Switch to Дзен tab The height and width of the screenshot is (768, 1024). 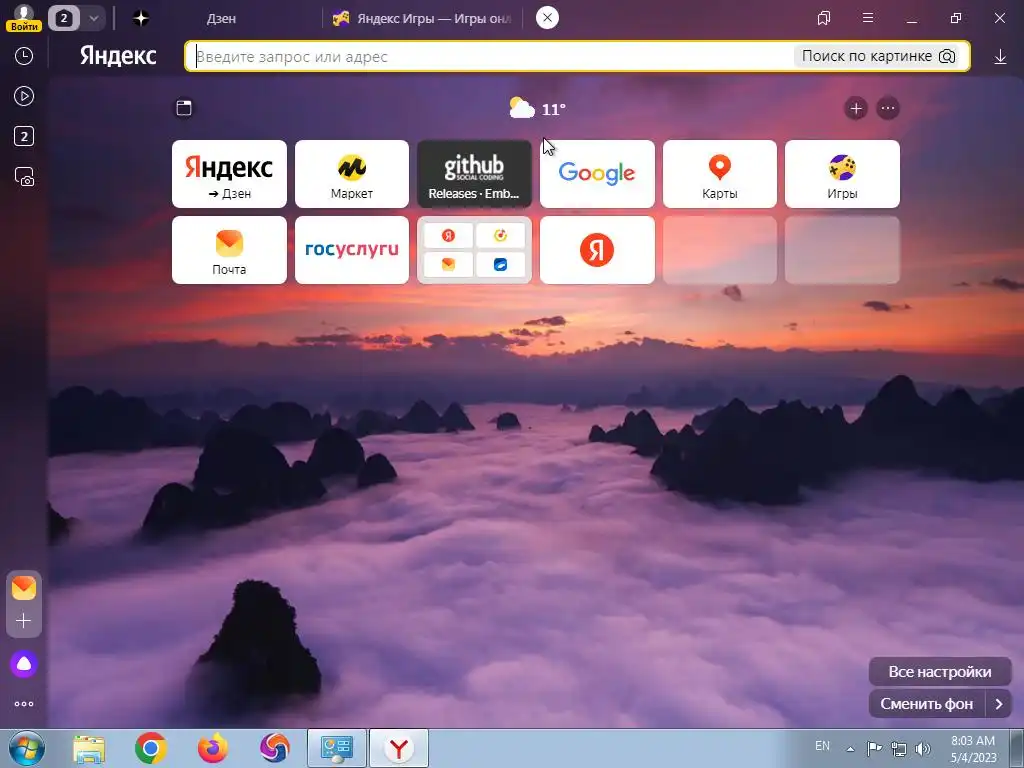coord(221,18)
